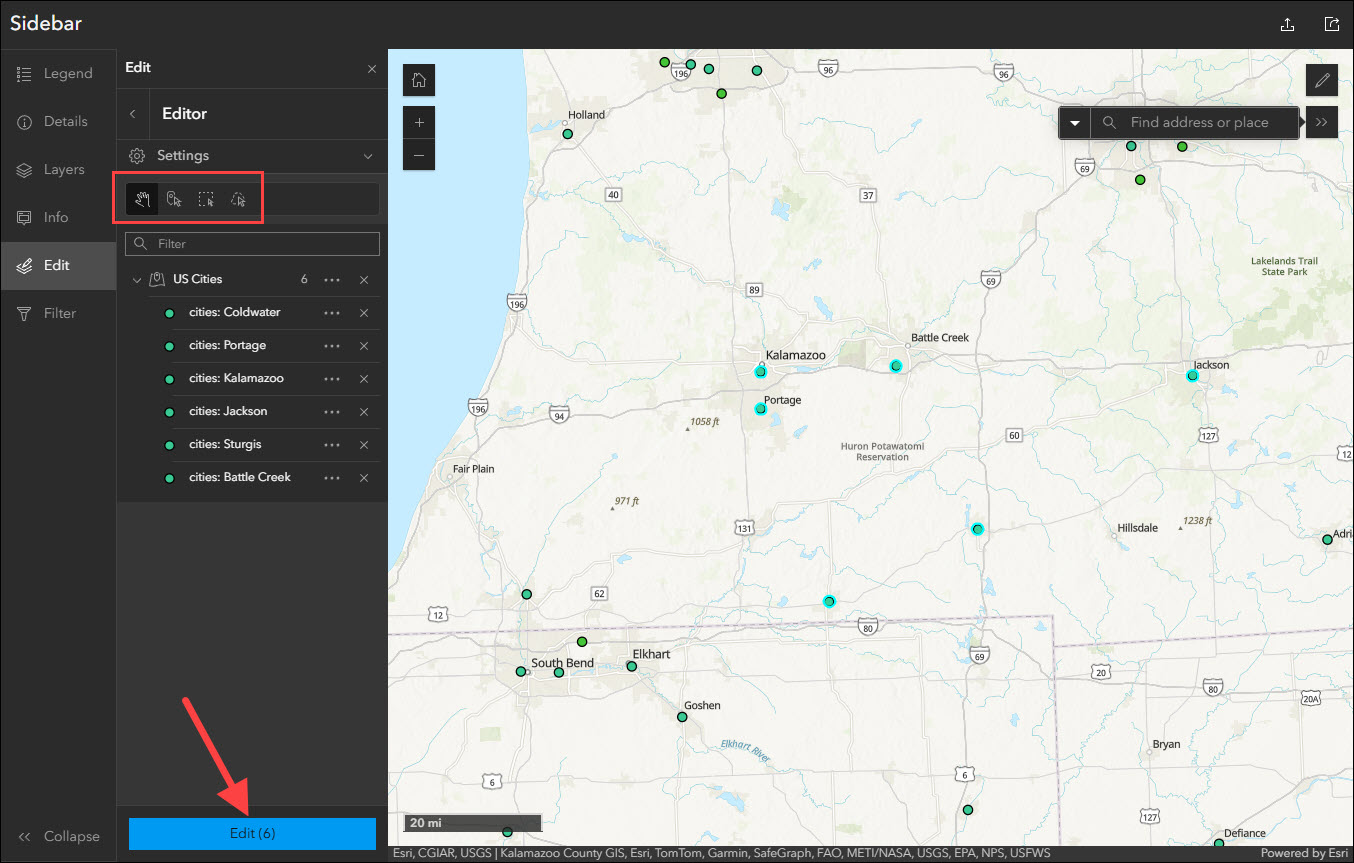
Task: Remove cities: Kalamazoo from selection
Action: [x=364, y=379]
